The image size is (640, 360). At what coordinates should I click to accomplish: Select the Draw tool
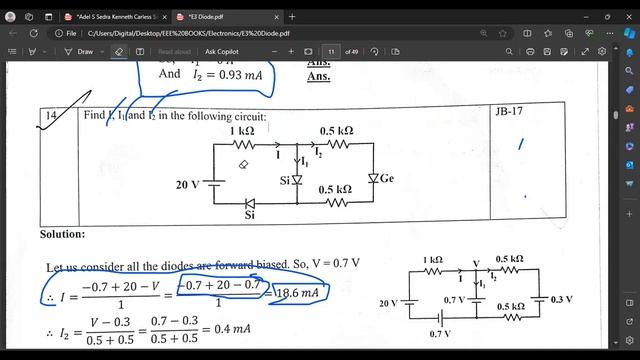80,51
